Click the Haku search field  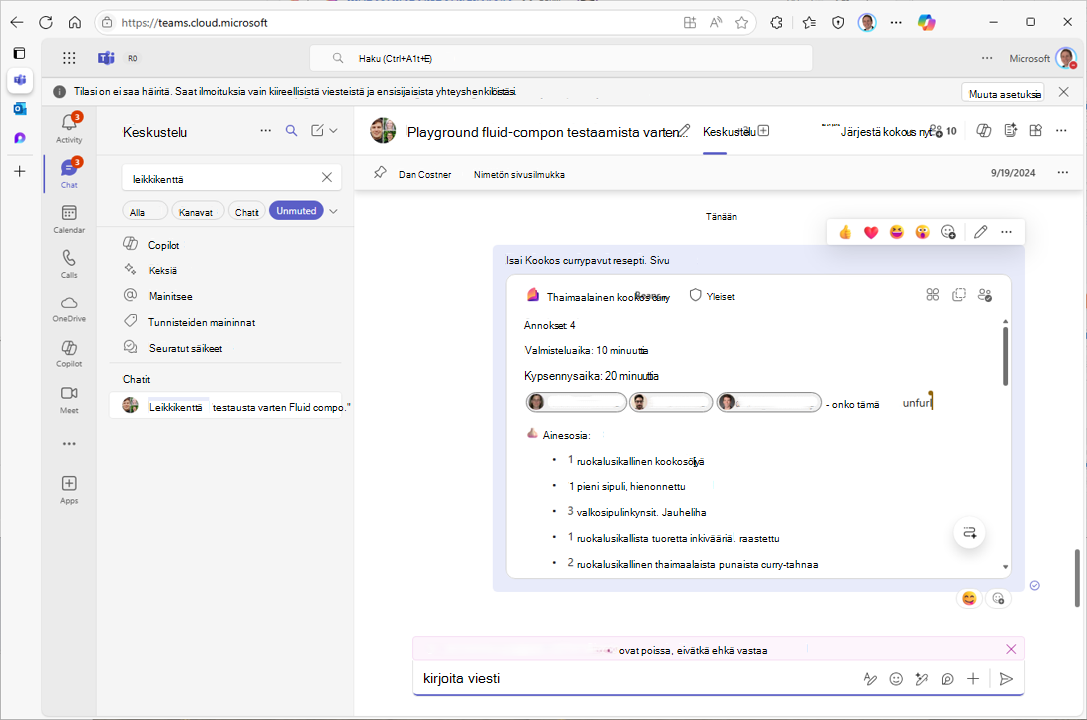(x=561, y=58)
